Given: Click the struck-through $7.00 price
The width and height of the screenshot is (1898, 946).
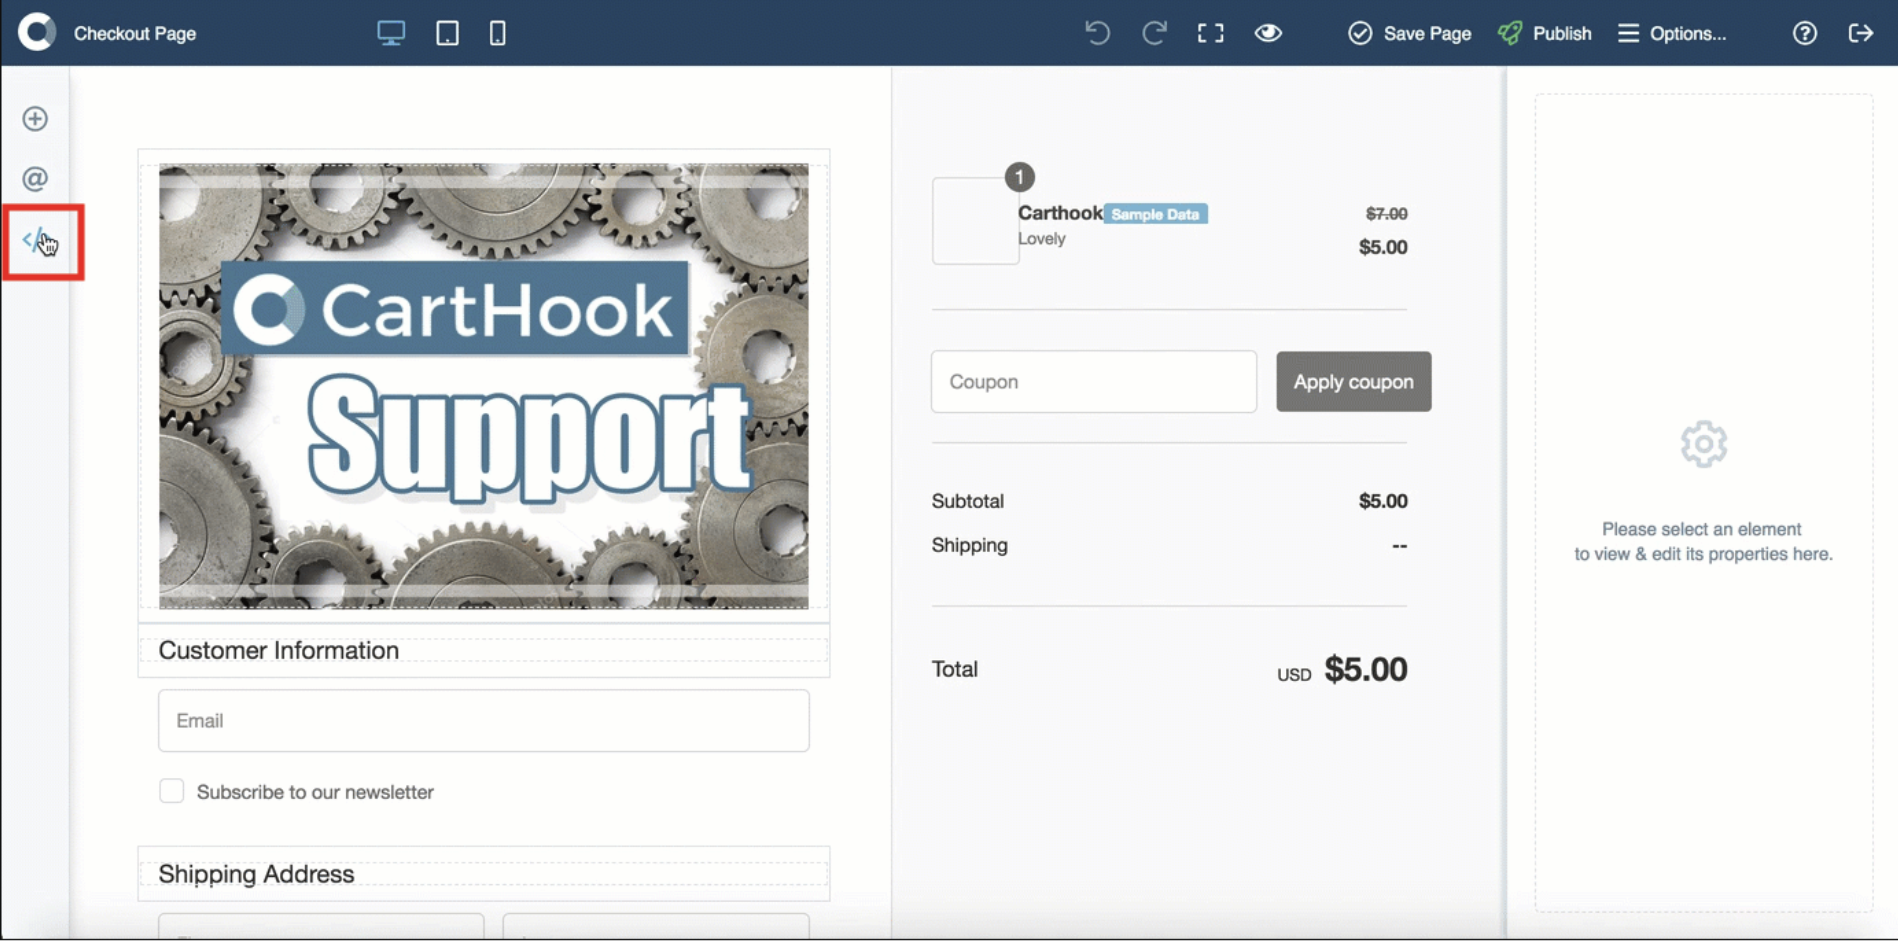Looking at the screenshot, I should click(x=1386, y=213).
